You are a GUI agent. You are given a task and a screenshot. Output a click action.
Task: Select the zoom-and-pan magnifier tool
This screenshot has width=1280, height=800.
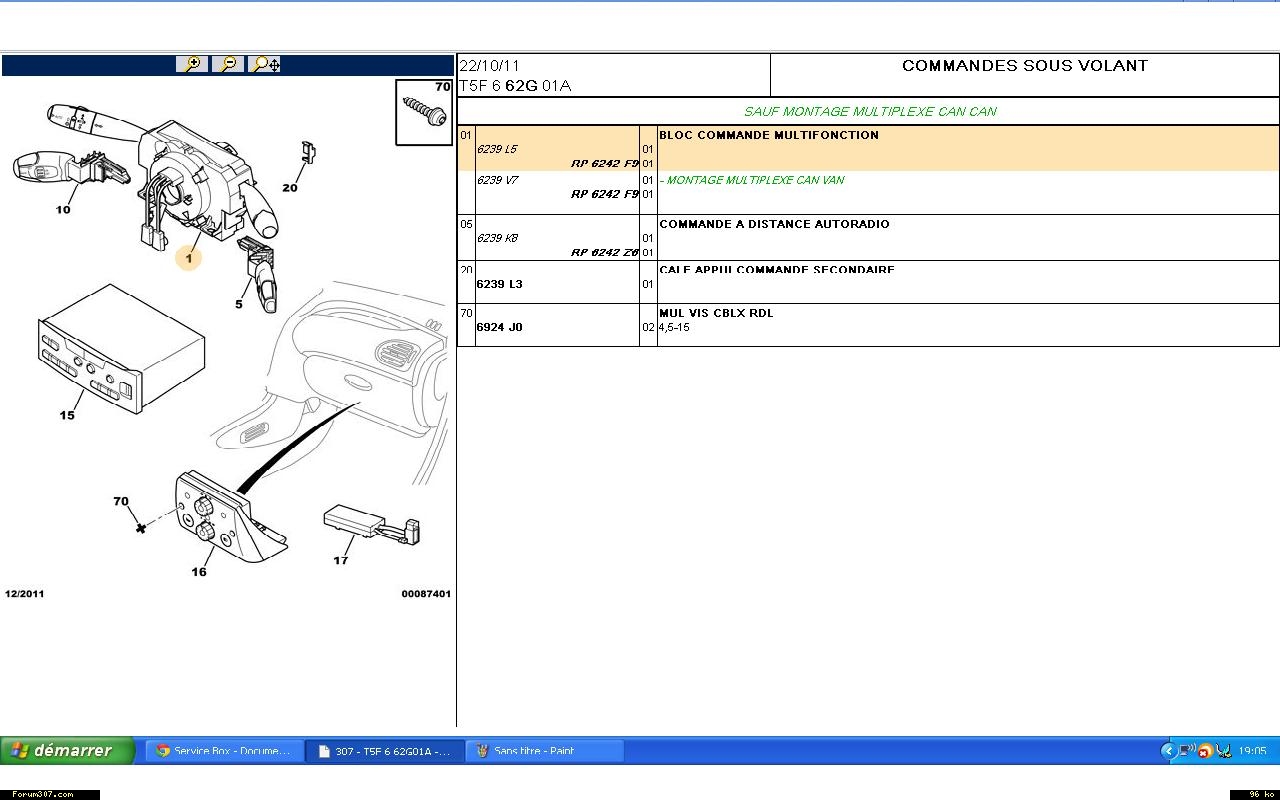266,64
